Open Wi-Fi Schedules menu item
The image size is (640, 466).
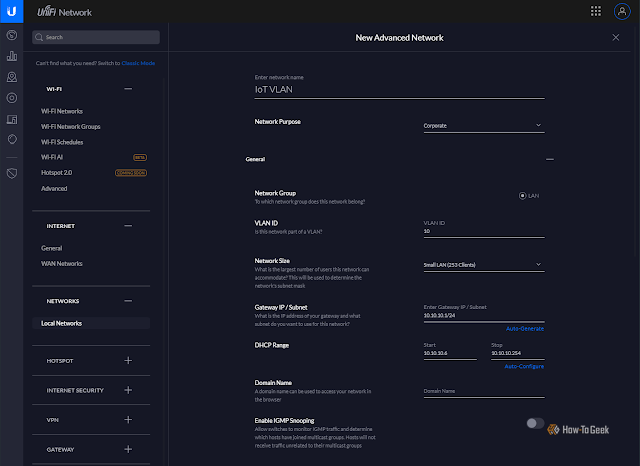pos(62,142)
